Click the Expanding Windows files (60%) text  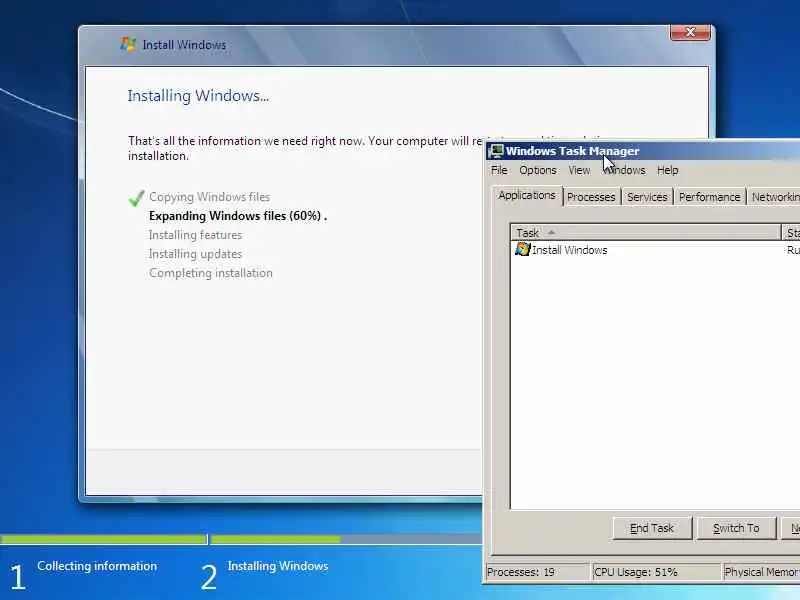click(238, 216)
